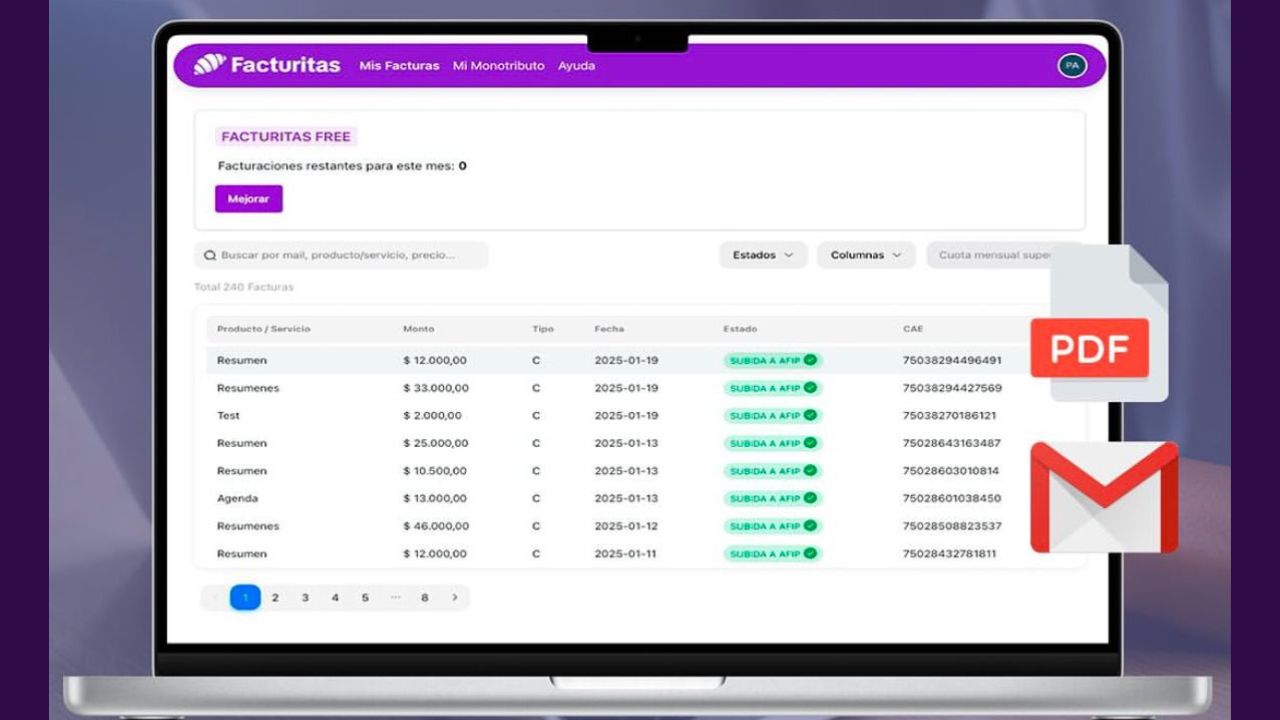
Task: Open the Mis Facturas menu item
Action: (x=399, y=66)
